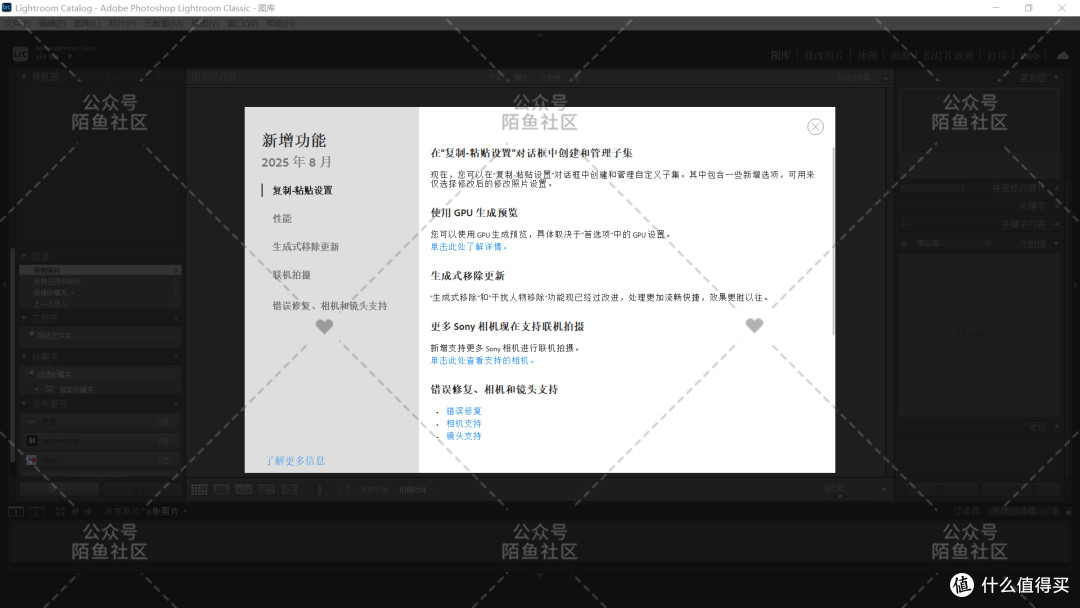
Task: Click the Flickr publish service icon
Action: 32,459
